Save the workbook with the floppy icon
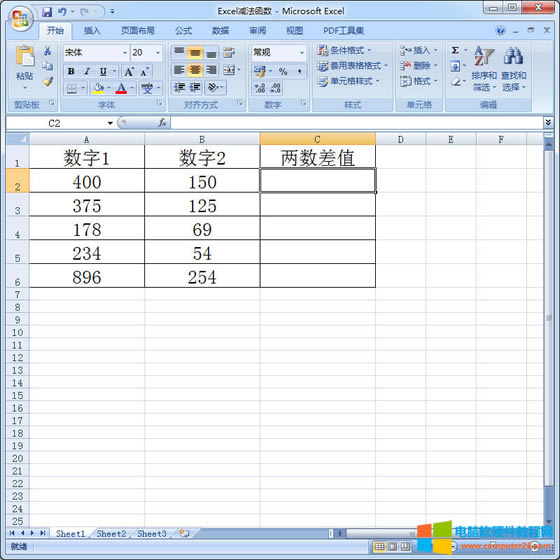This screenshot has height=560, width=560. click(47, 12)
